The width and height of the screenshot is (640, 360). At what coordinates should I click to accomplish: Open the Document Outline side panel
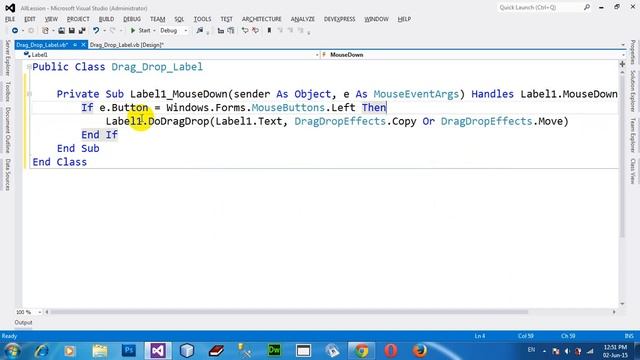[x=7, y=130]
